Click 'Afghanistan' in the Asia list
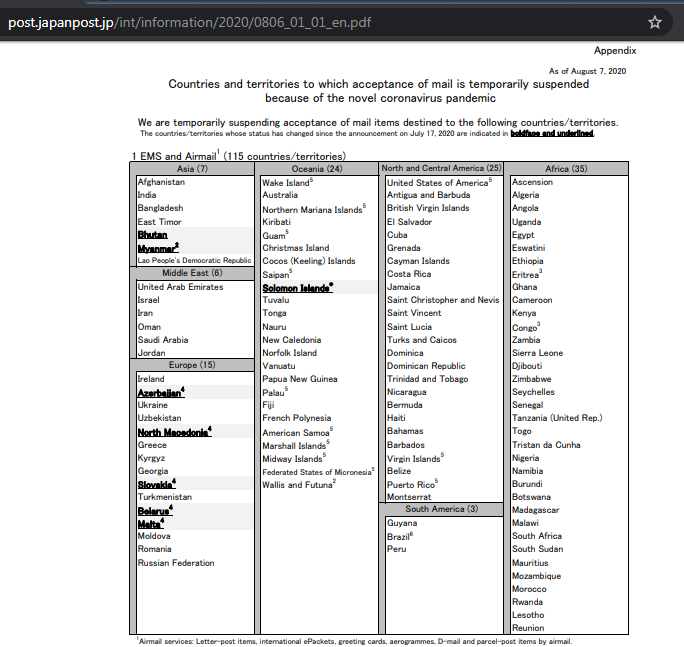This screenshot has height=647, width=684. (x=161, y=182)
